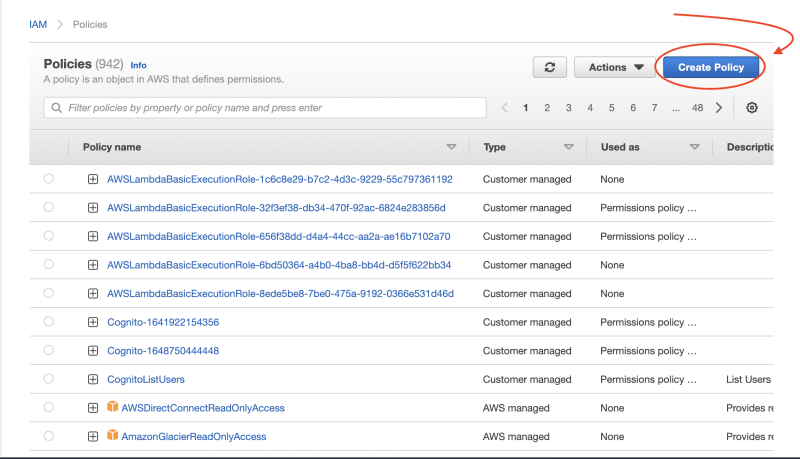Click the filter policies search field

[x=265, y=108]
